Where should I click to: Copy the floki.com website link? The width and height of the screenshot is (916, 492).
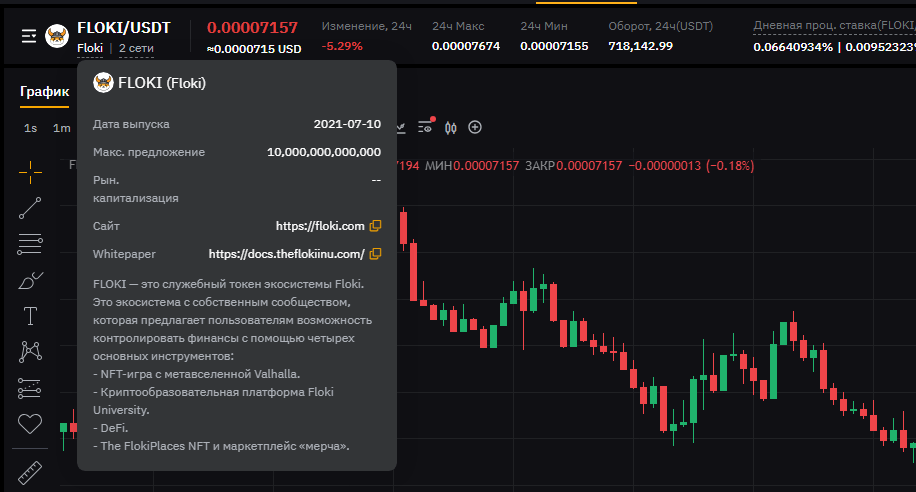(x=376, y=226)
